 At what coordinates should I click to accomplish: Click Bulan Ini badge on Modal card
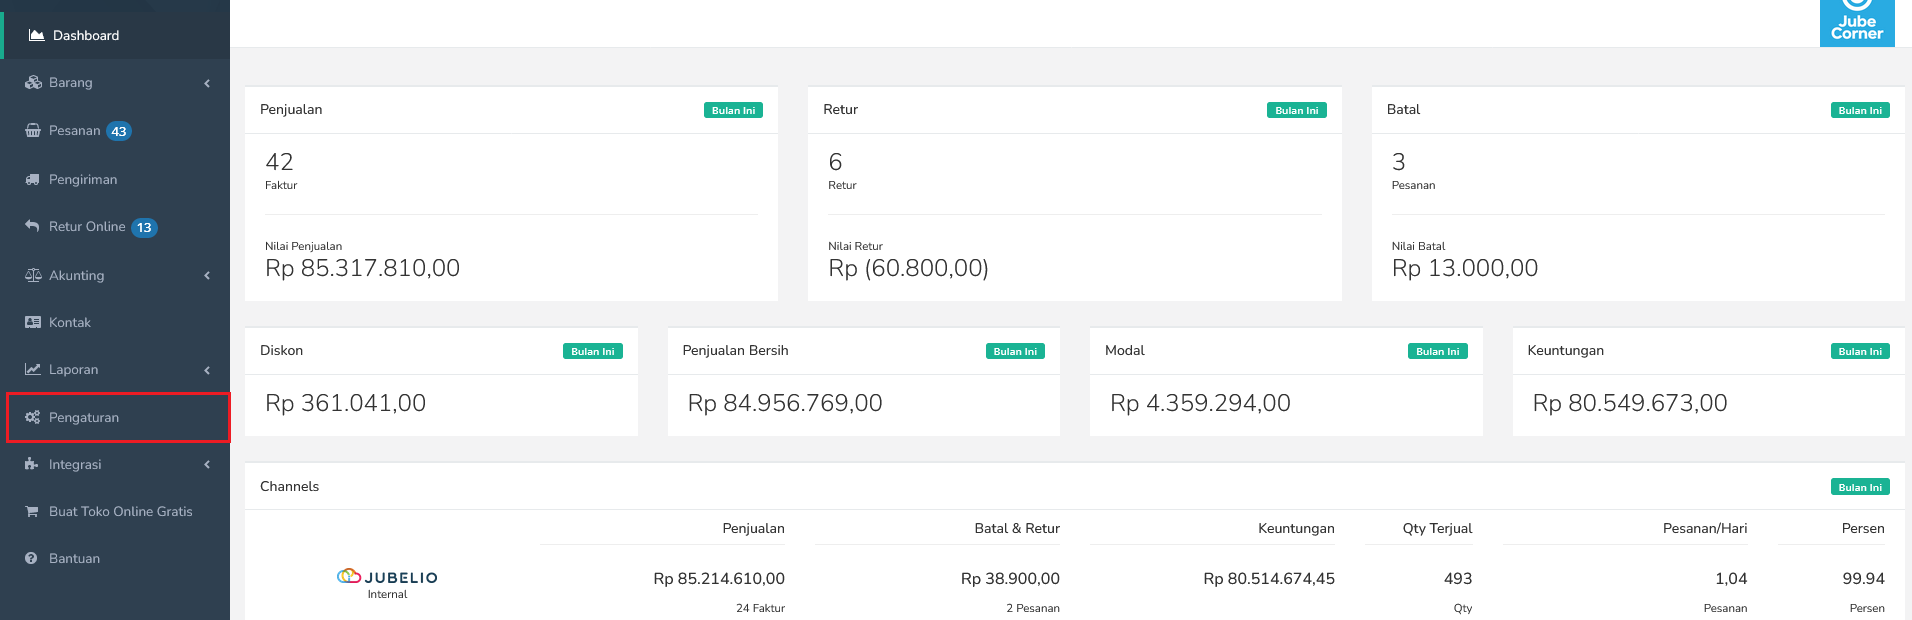1437,351
